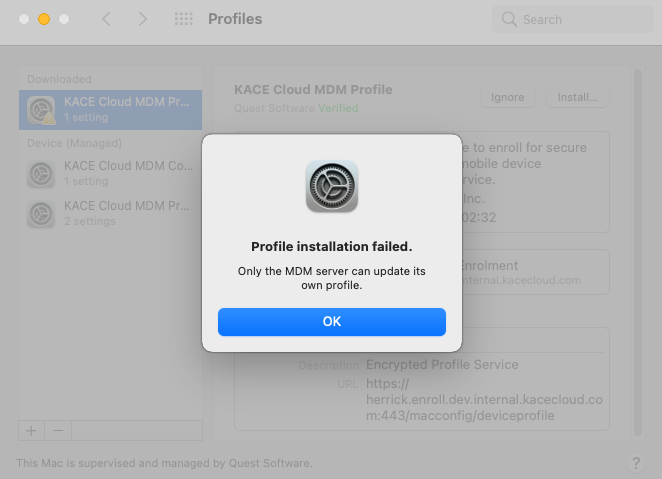Add a profile with the plus button

[31, 430]
